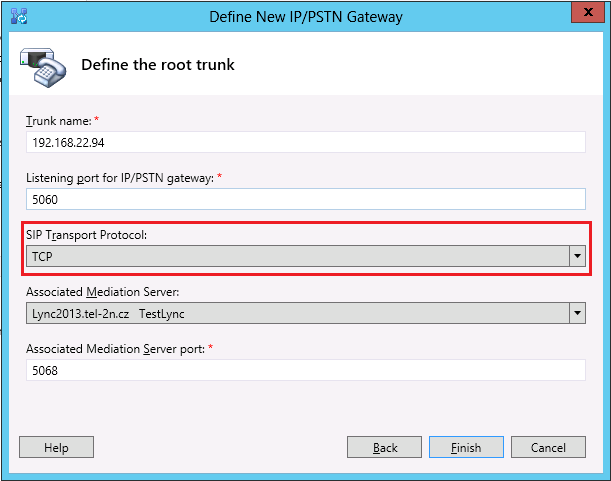The image size is (611, 481).
Task: Click the "Listening port for IP/PSTN gateway" label
Action: point(119,178)
